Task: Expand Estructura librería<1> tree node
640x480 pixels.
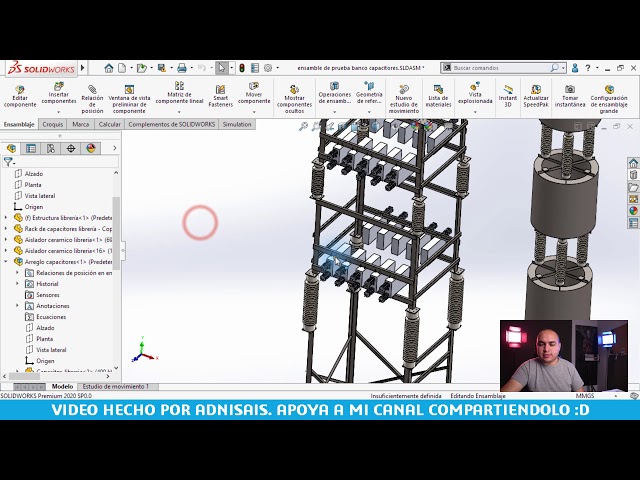Action: 6,218
